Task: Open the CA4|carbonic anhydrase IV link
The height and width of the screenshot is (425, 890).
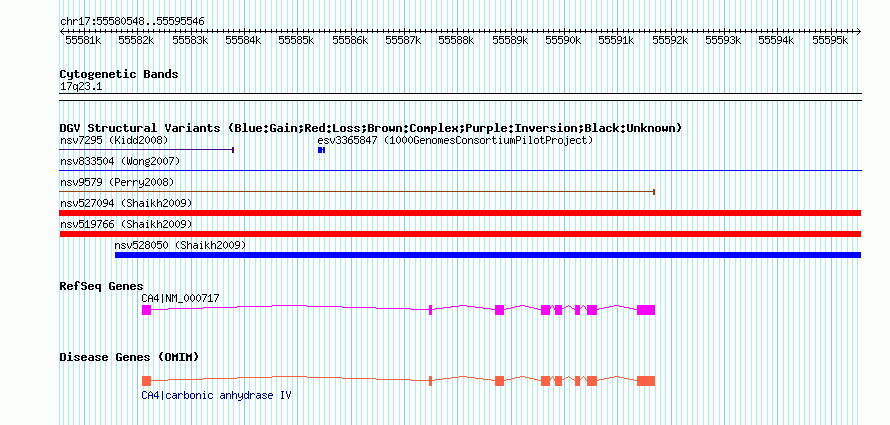Action: (217, 395)
